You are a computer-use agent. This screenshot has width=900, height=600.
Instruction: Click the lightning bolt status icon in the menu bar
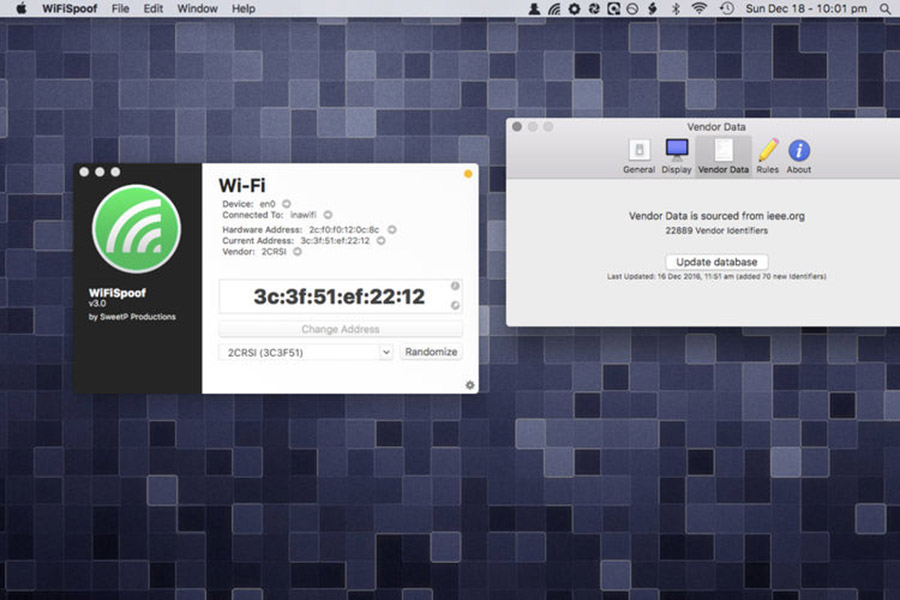click(x=652, y=9)
